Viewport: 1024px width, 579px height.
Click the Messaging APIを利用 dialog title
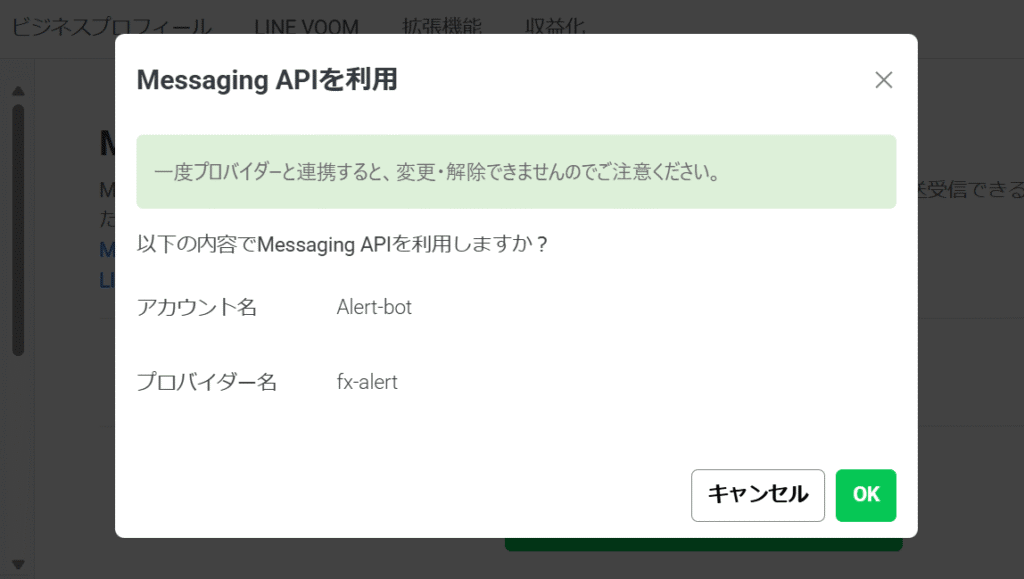pos(266,80)
